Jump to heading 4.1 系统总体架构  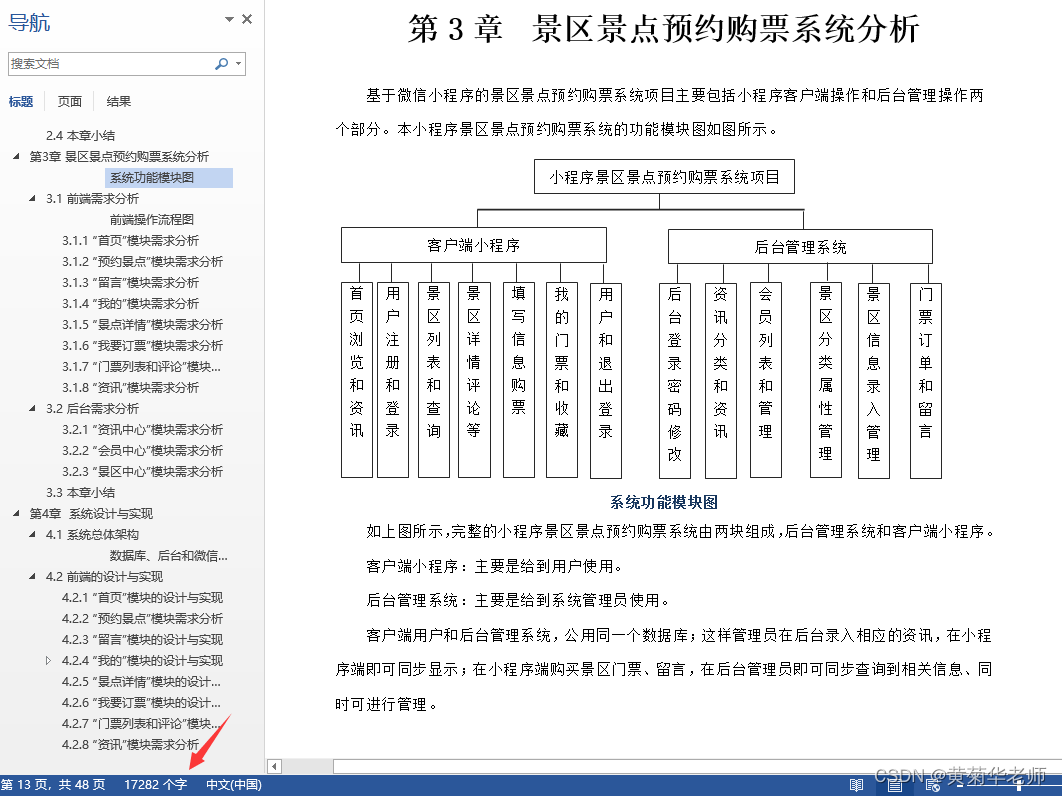point(92,535)
